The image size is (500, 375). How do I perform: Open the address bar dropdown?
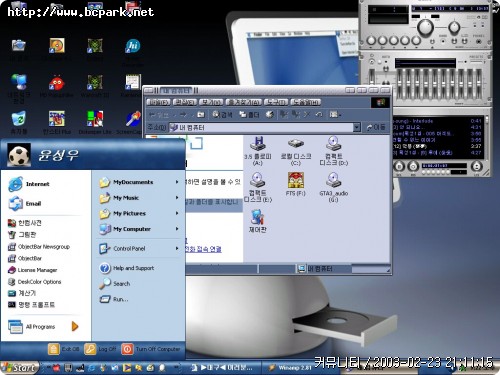coord(357,127)
